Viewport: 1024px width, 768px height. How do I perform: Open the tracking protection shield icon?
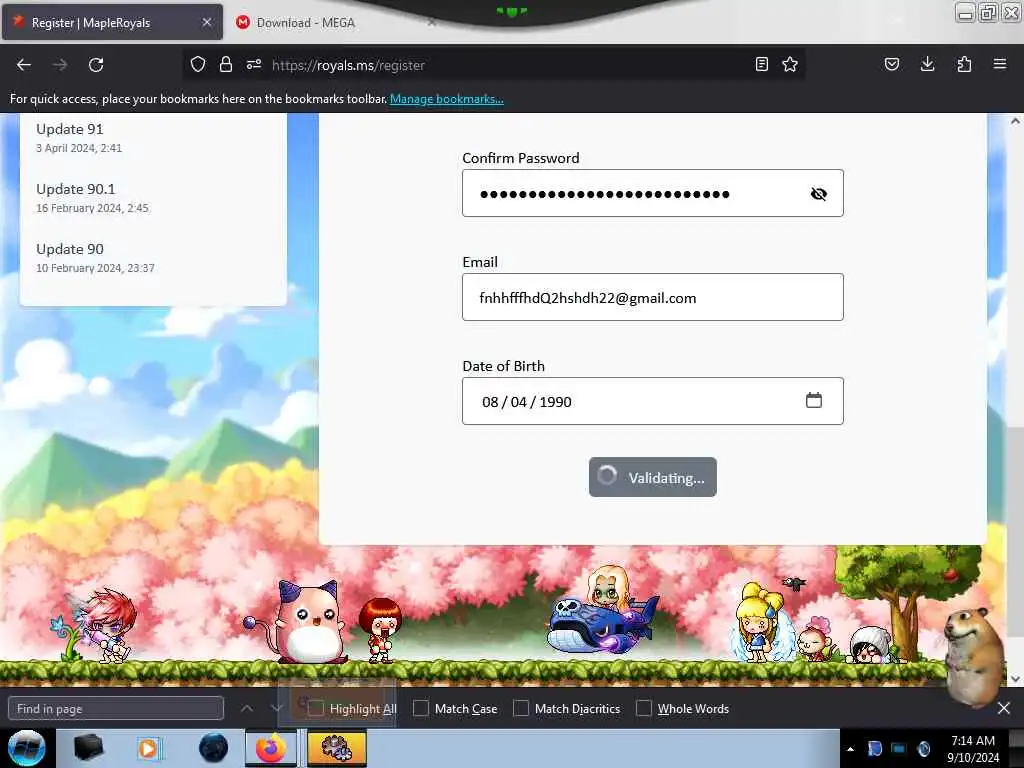coord(198,65)
